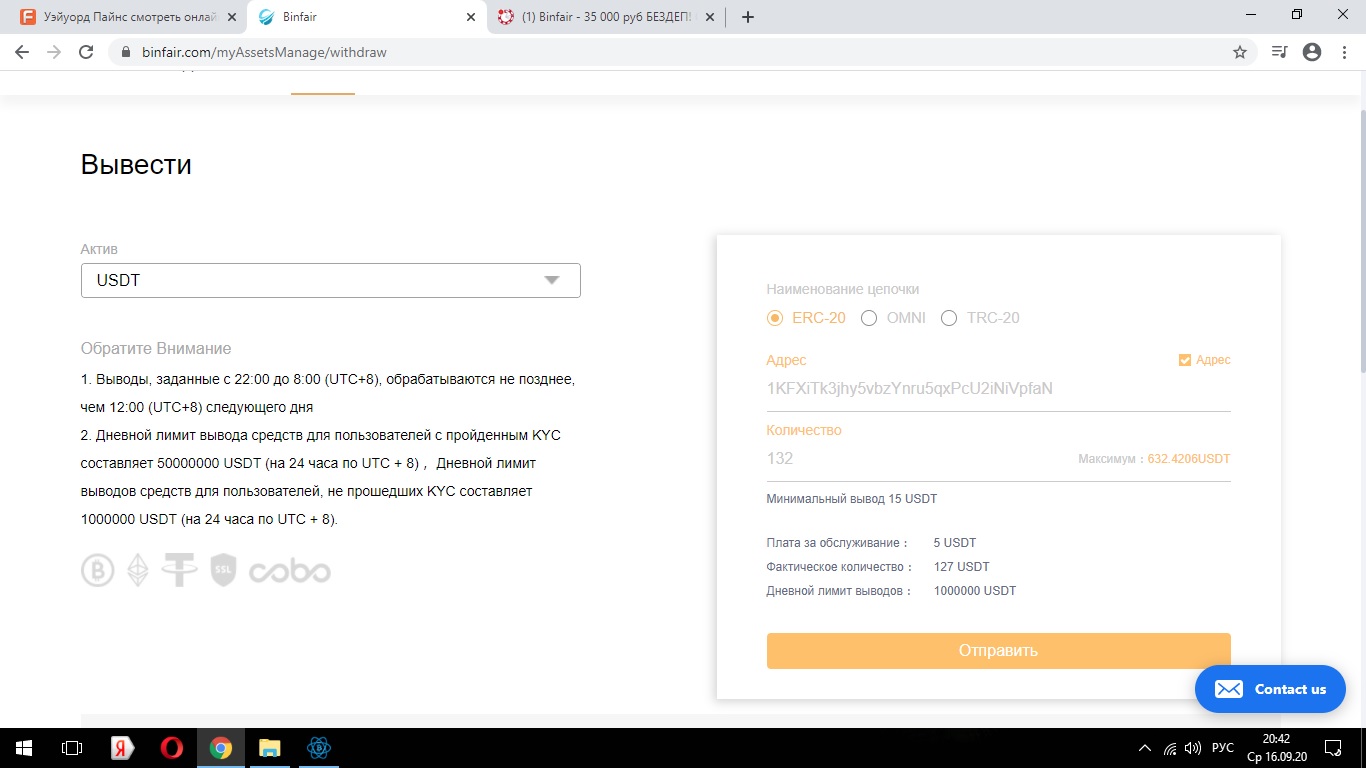
Task: Open File Explorer from the taskbar
Action: pyautogui.click(x=270, y=748)
